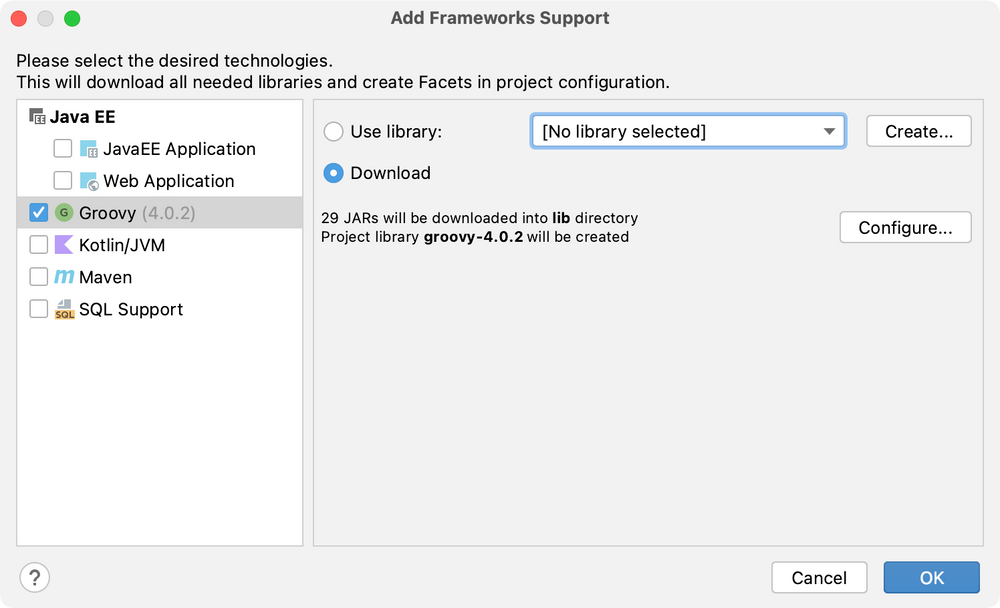Choose the Download radio option

point(333,173)
